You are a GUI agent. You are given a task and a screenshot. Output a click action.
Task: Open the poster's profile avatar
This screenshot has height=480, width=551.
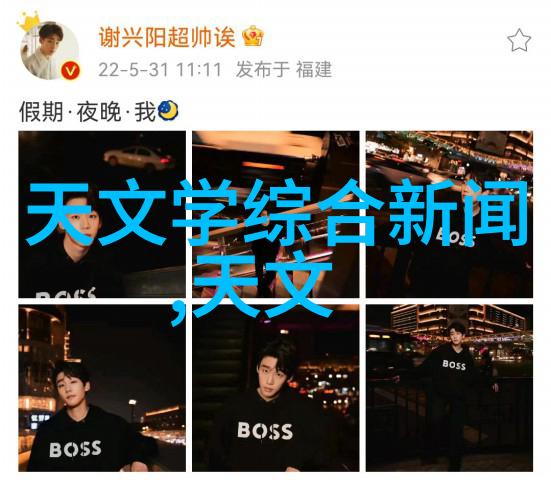[x=50, y=50]
